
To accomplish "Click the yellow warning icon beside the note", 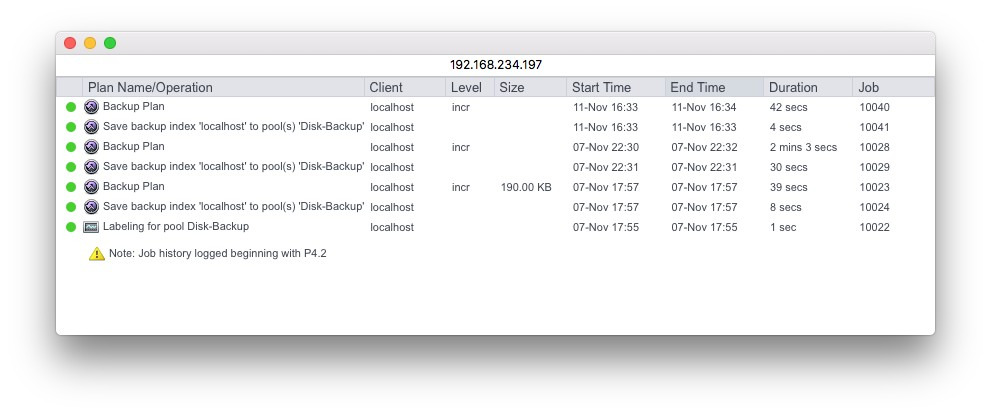I will coord(97,254).
